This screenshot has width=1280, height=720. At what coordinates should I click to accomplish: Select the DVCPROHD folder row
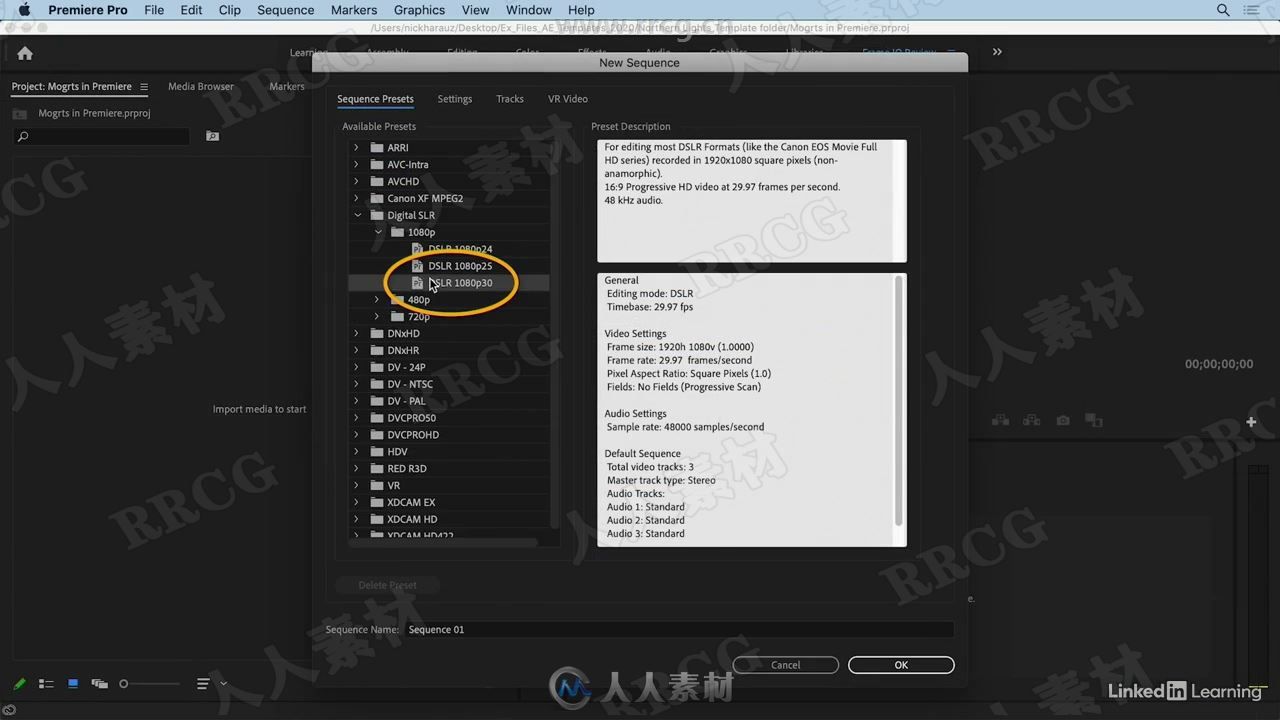449,435
